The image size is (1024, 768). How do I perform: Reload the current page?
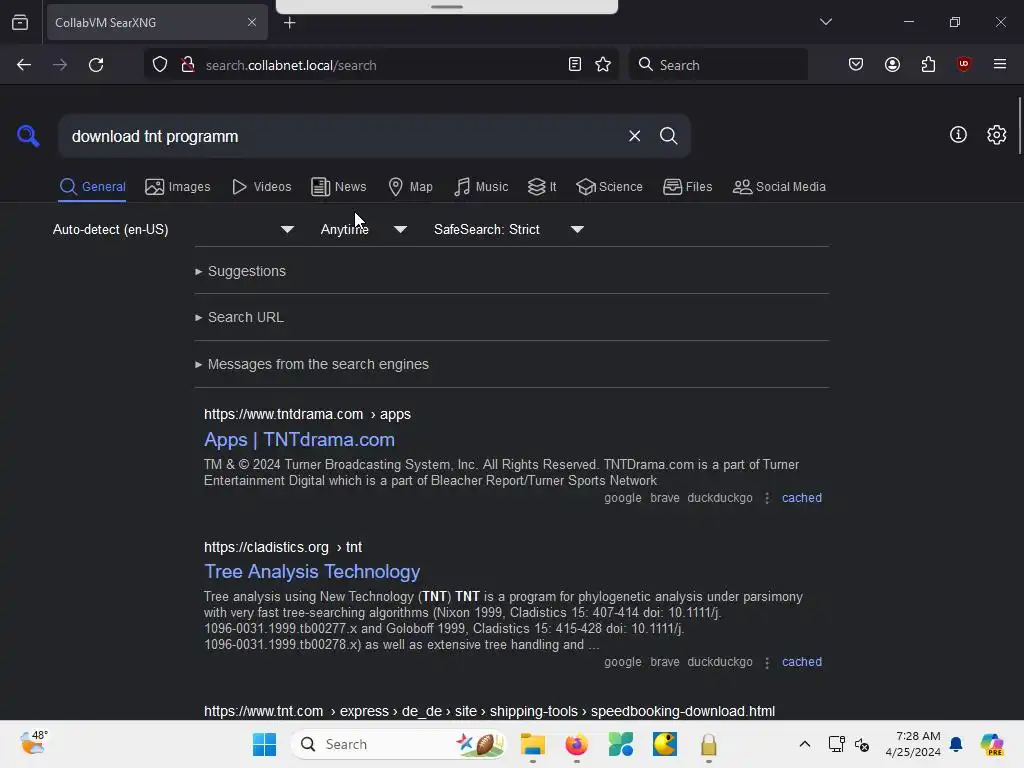pos(96,65)
